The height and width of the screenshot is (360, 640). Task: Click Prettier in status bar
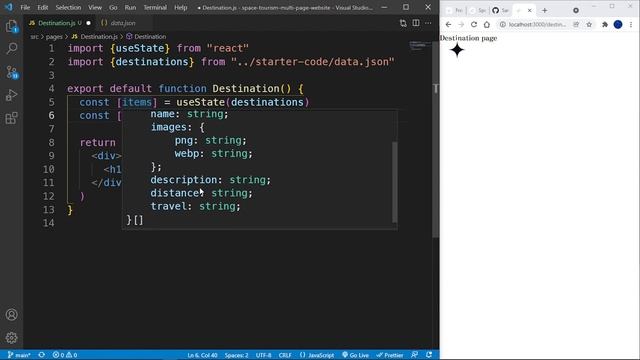coord(390,355)
